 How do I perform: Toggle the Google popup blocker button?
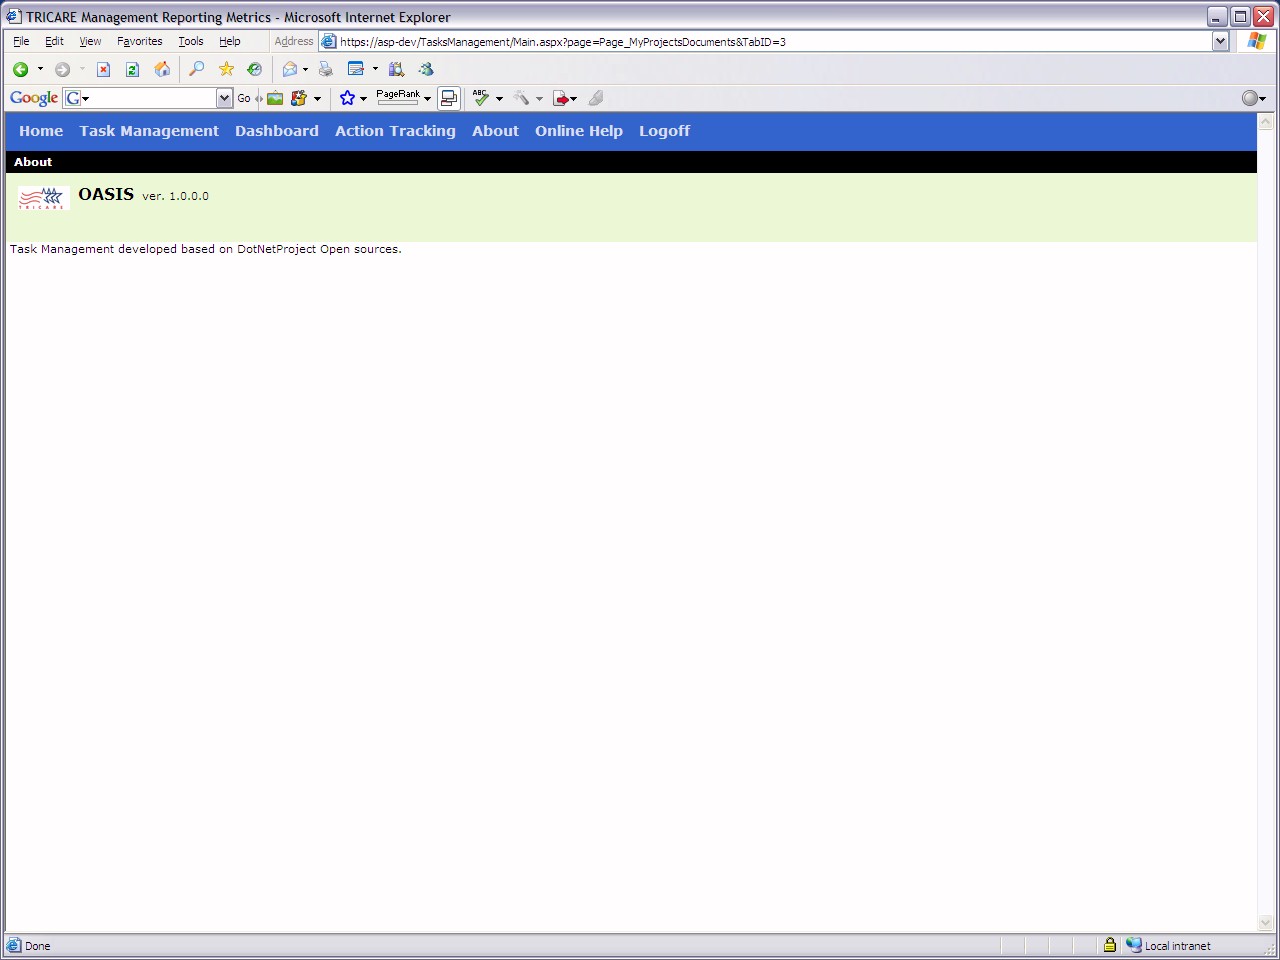[449, 98]
